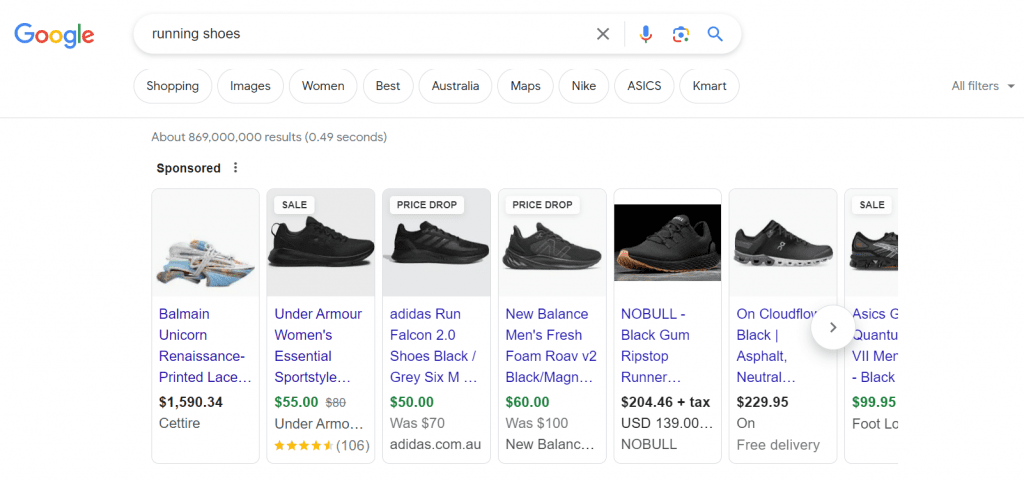Screen dimensions: 1024x481
Task: Click the results count text
Action: pyautogui.click(x=269, y=137)
